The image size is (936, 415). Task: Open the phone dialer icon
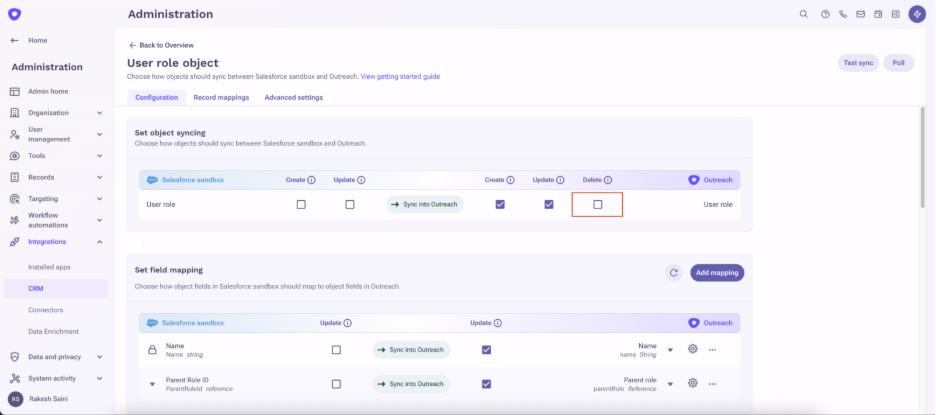843,14
